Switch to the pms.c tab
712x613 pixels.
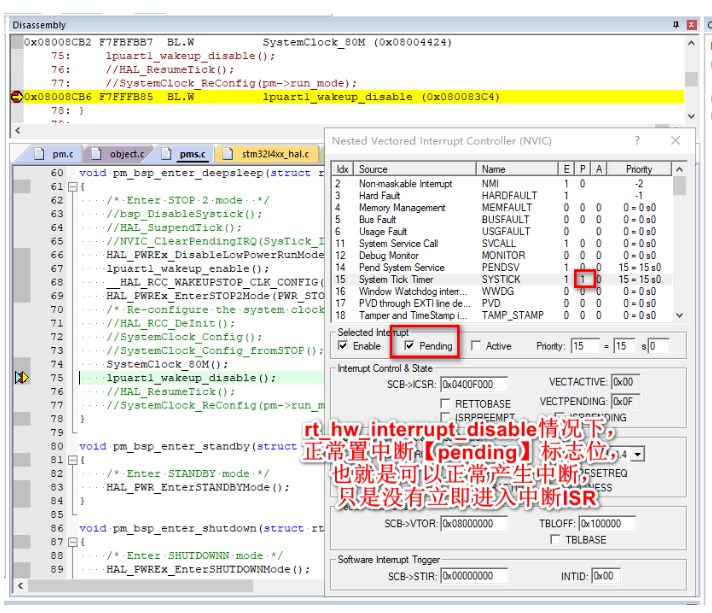(x=193, y=154)
